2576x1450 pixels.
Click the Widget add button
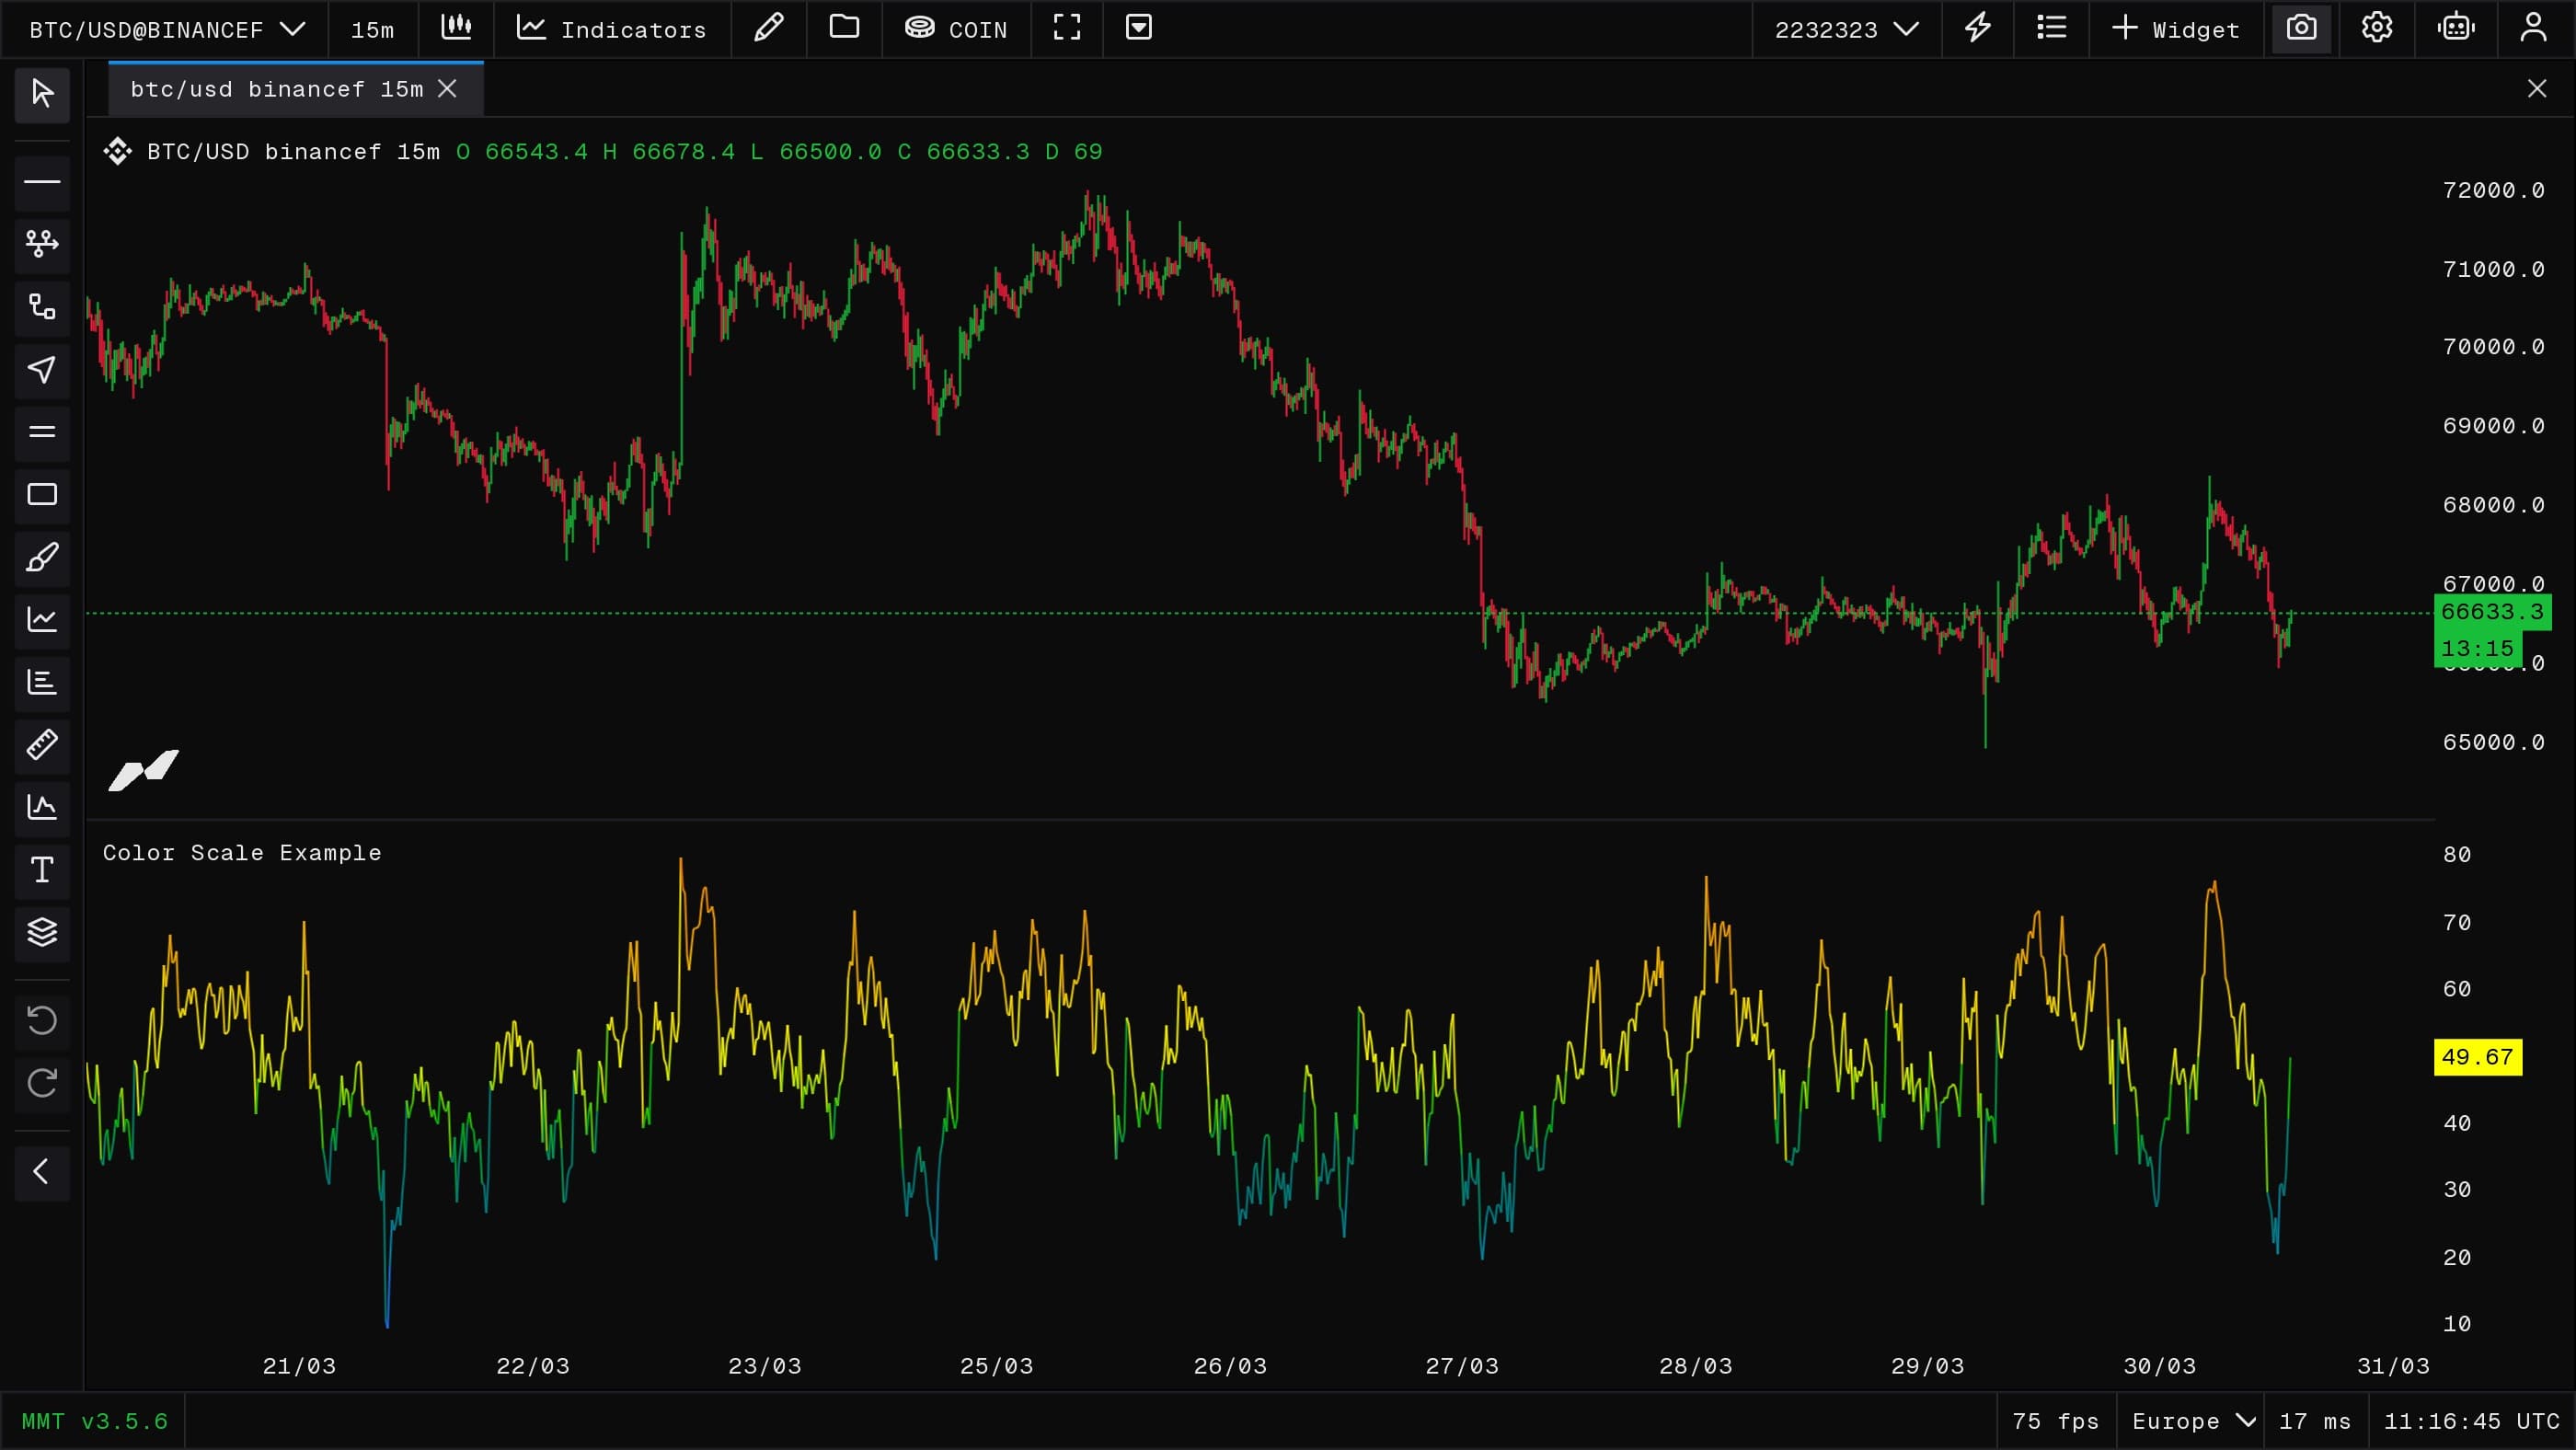tap(2176, 29)
